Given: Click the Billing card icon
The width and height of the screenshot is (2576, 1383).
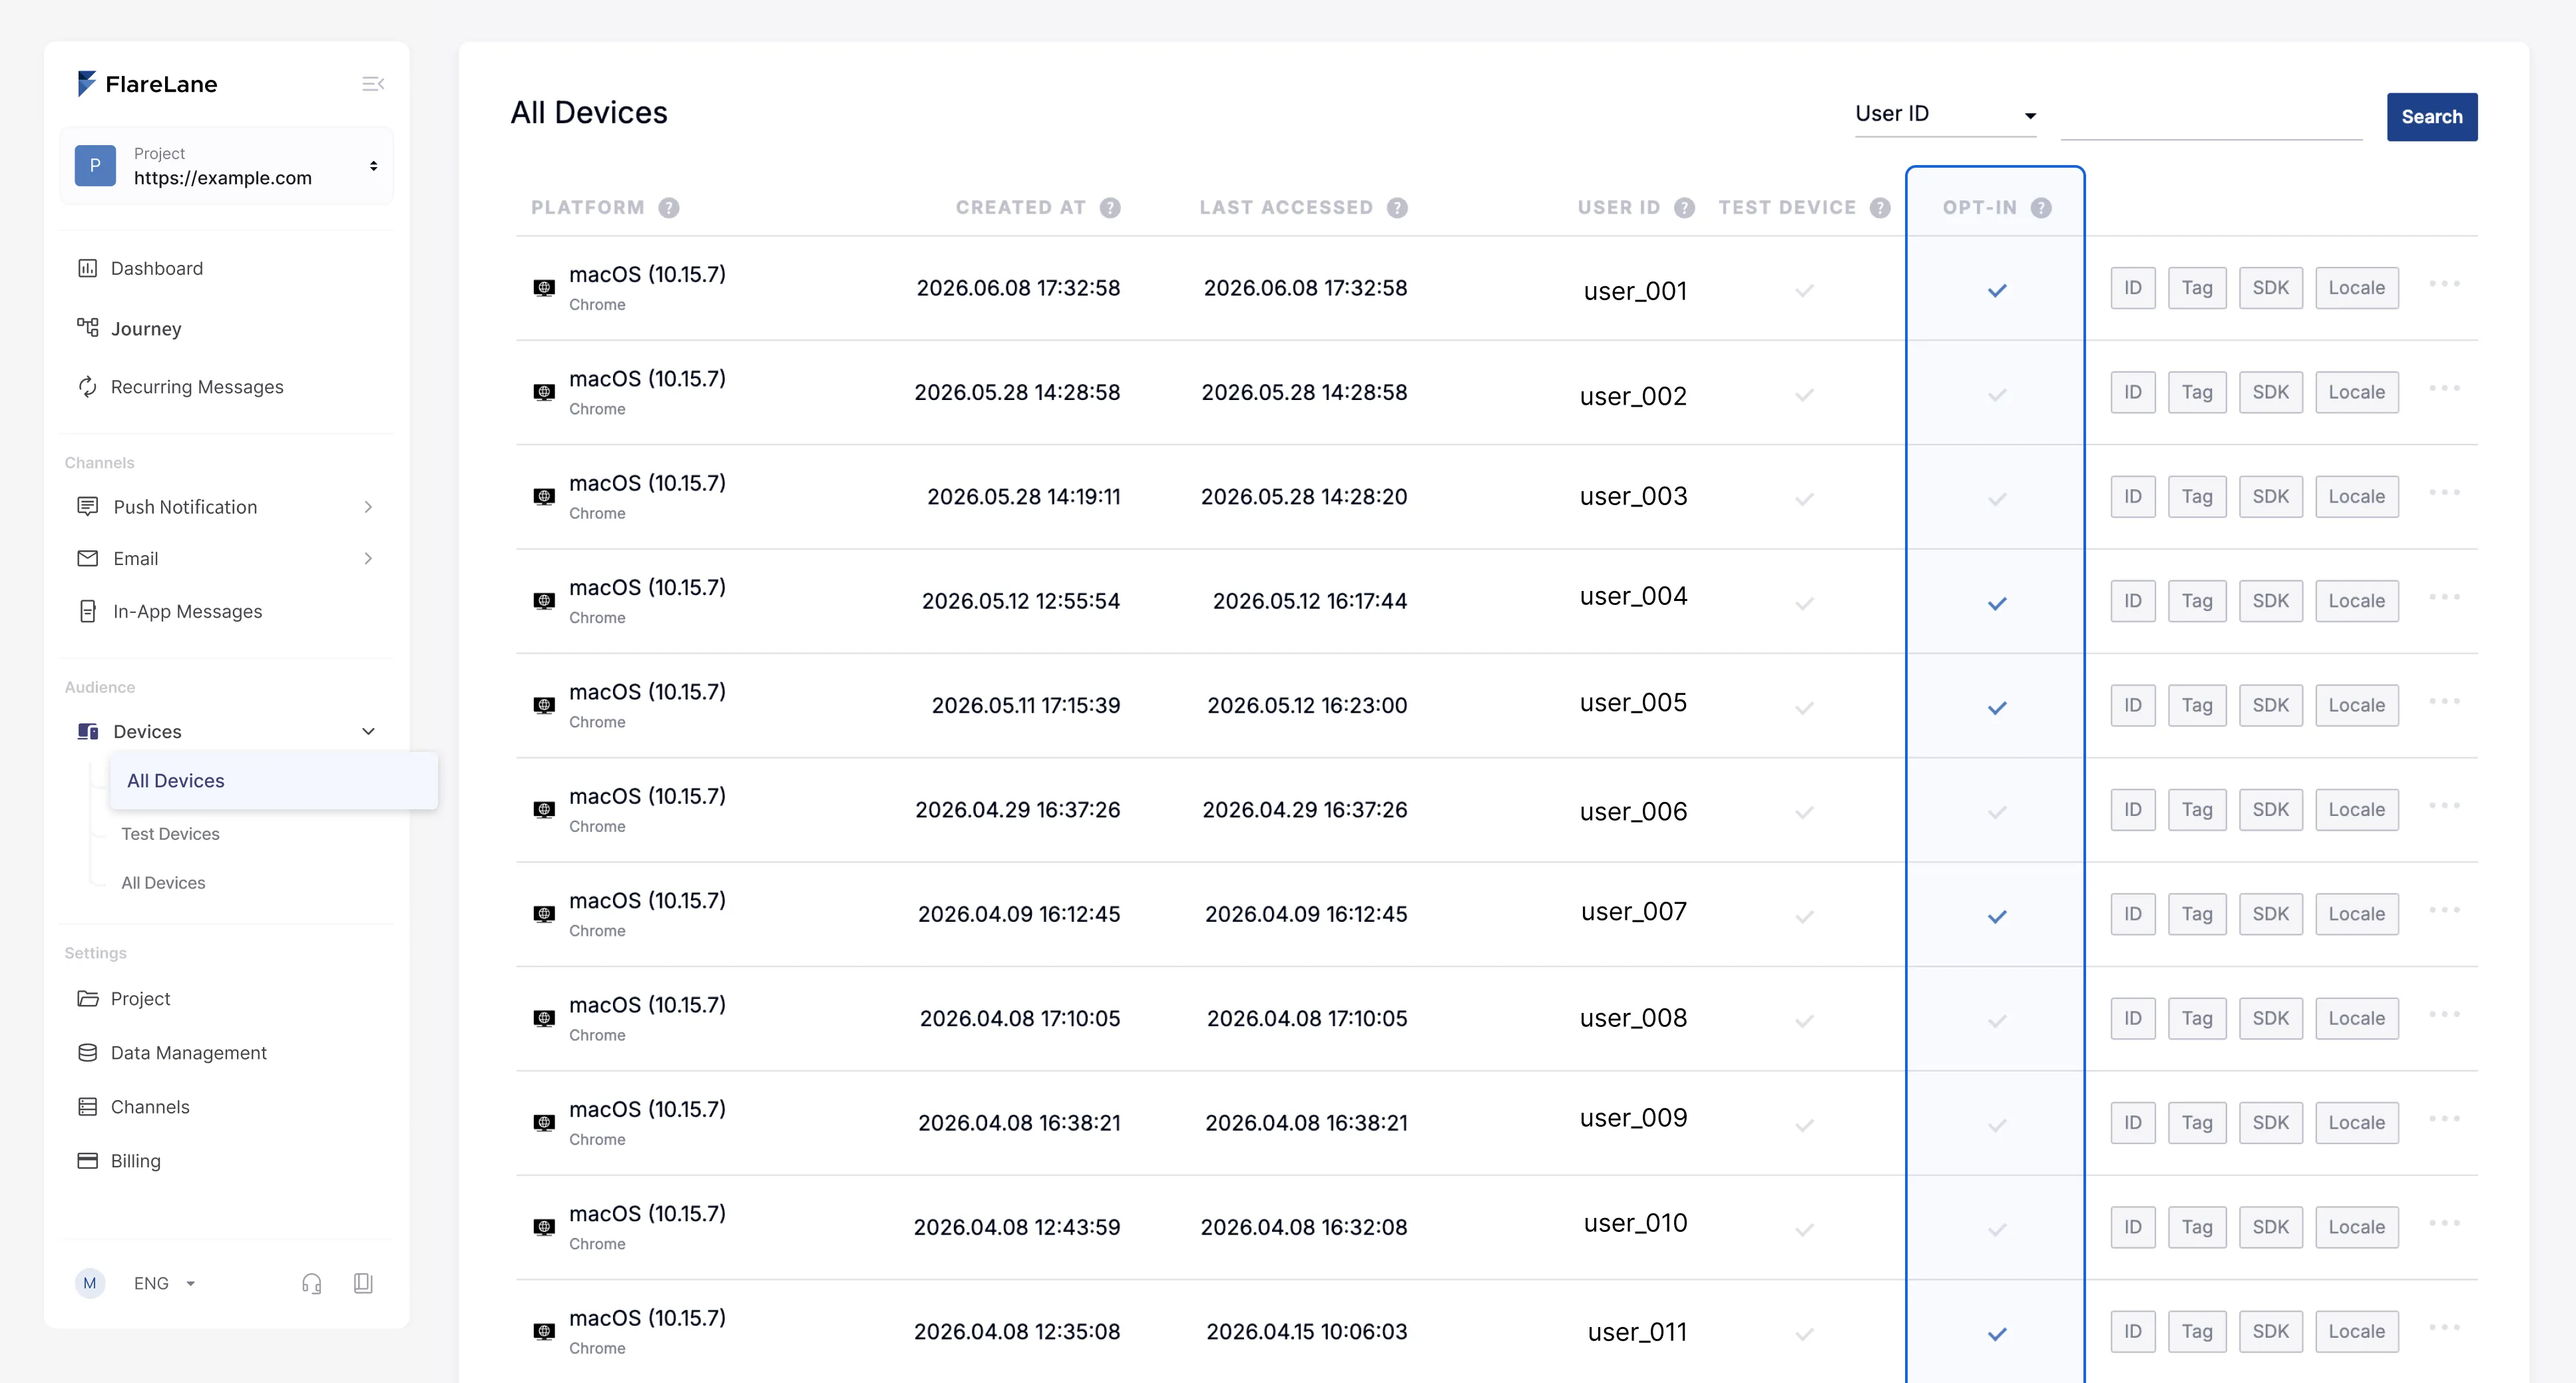Looking at the screenshot, I should tap(88, 1161).
